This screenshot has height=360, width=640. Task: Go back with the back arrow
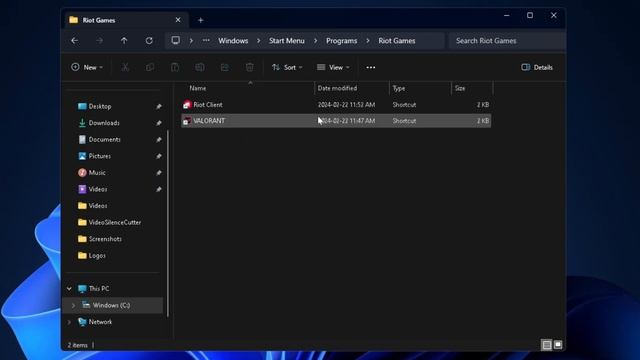pos(74,40)
